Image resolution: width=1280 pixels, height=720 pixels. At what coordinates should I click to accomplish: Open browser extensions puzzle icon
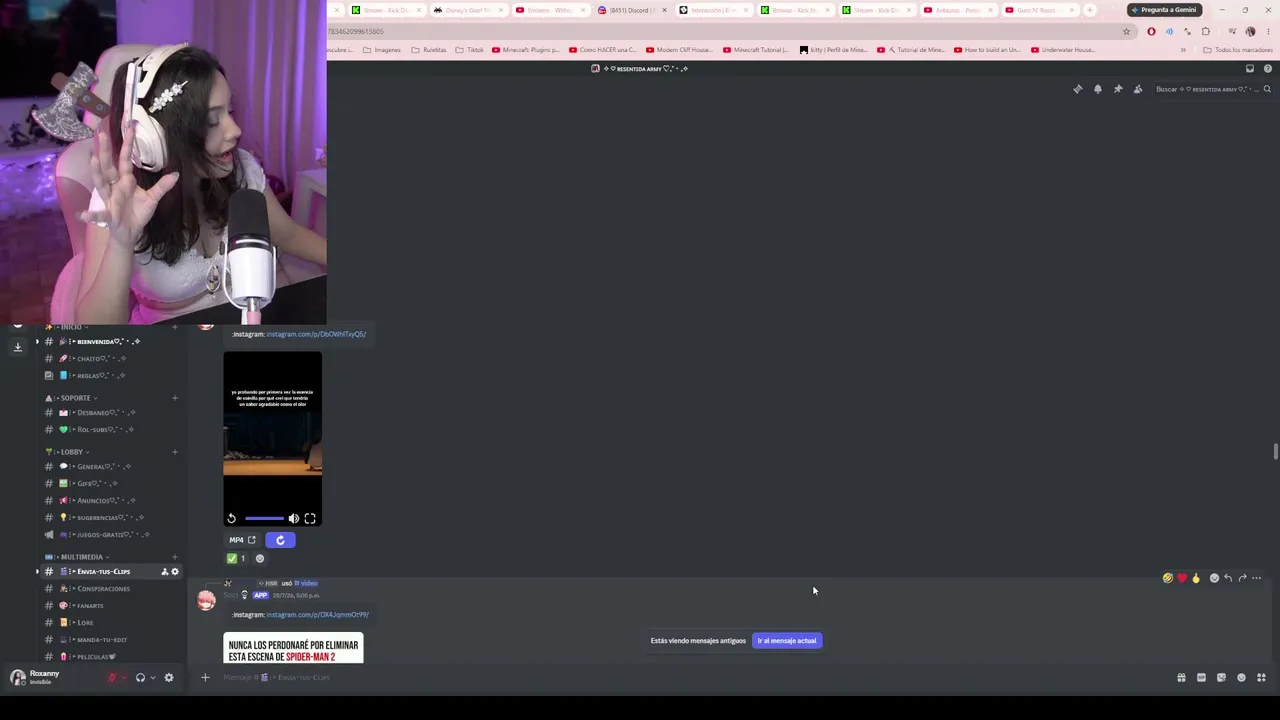coord(1205,32)
